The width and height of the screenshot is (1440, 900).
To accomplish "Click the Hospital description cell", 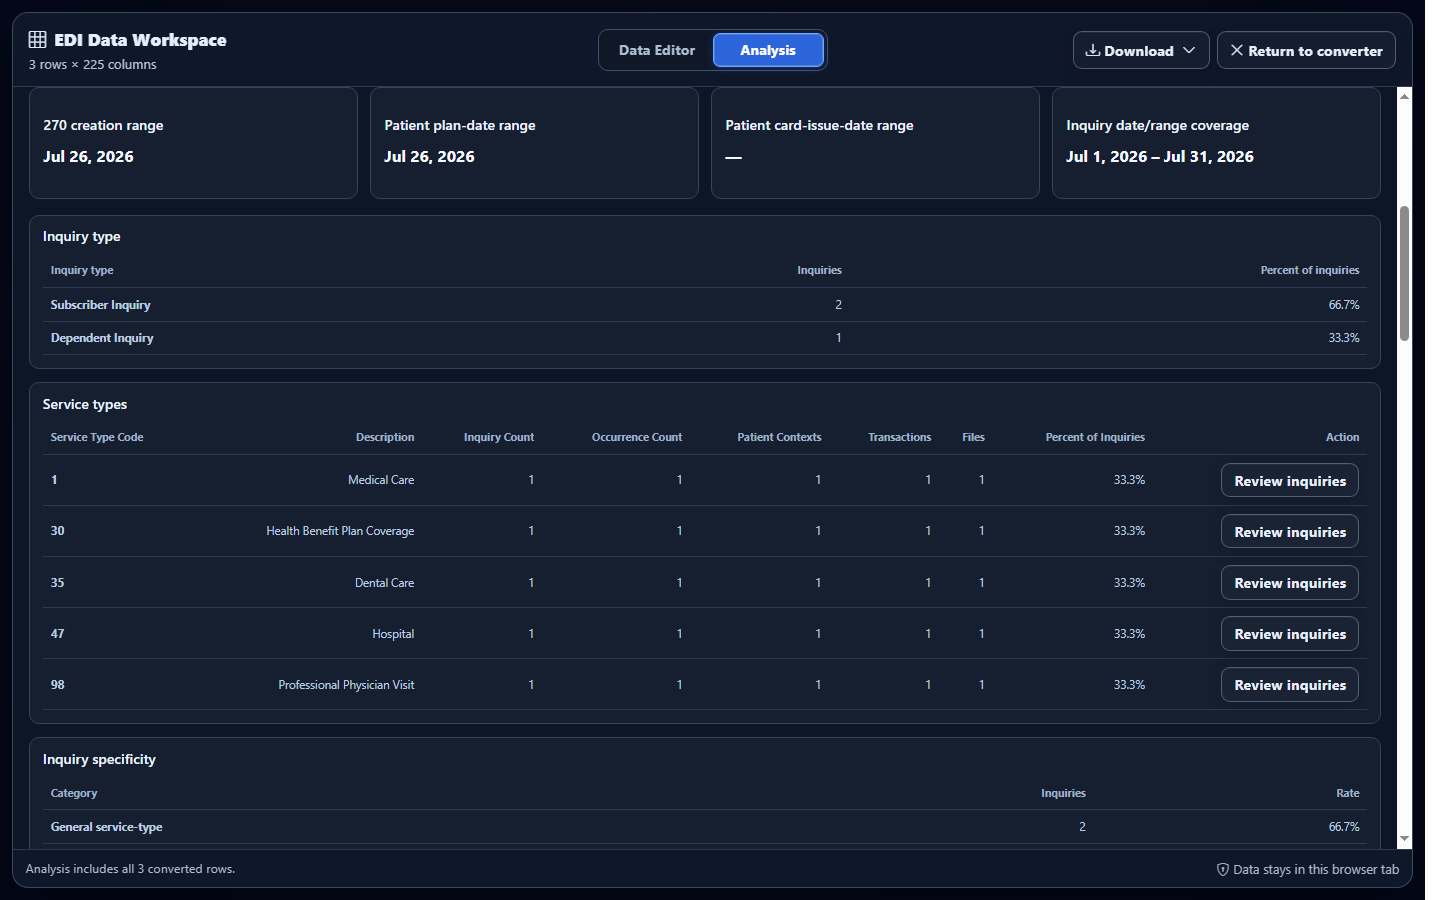I will (393, 634).
